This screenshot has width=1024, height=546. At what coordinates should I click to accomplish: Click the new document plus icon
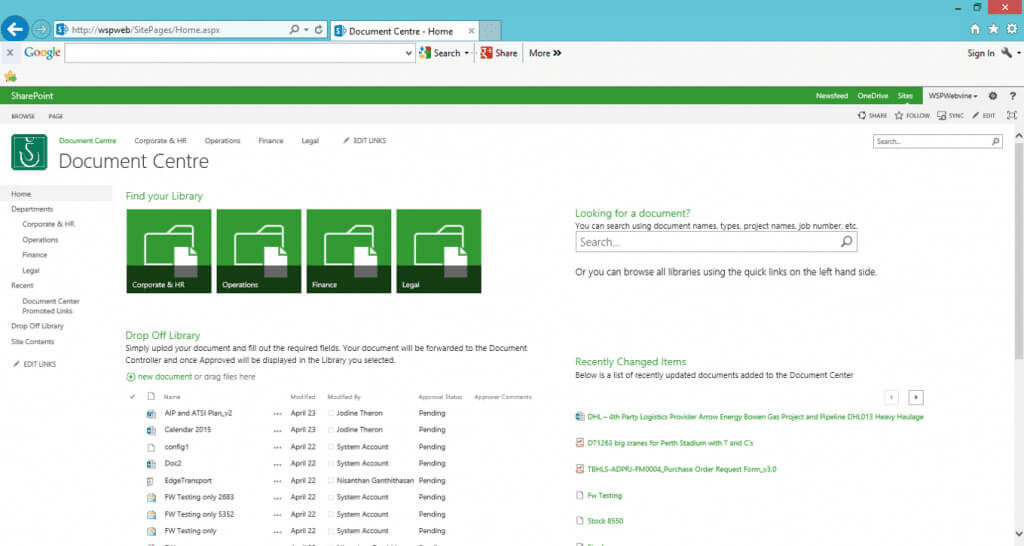(x=131, y=377)
